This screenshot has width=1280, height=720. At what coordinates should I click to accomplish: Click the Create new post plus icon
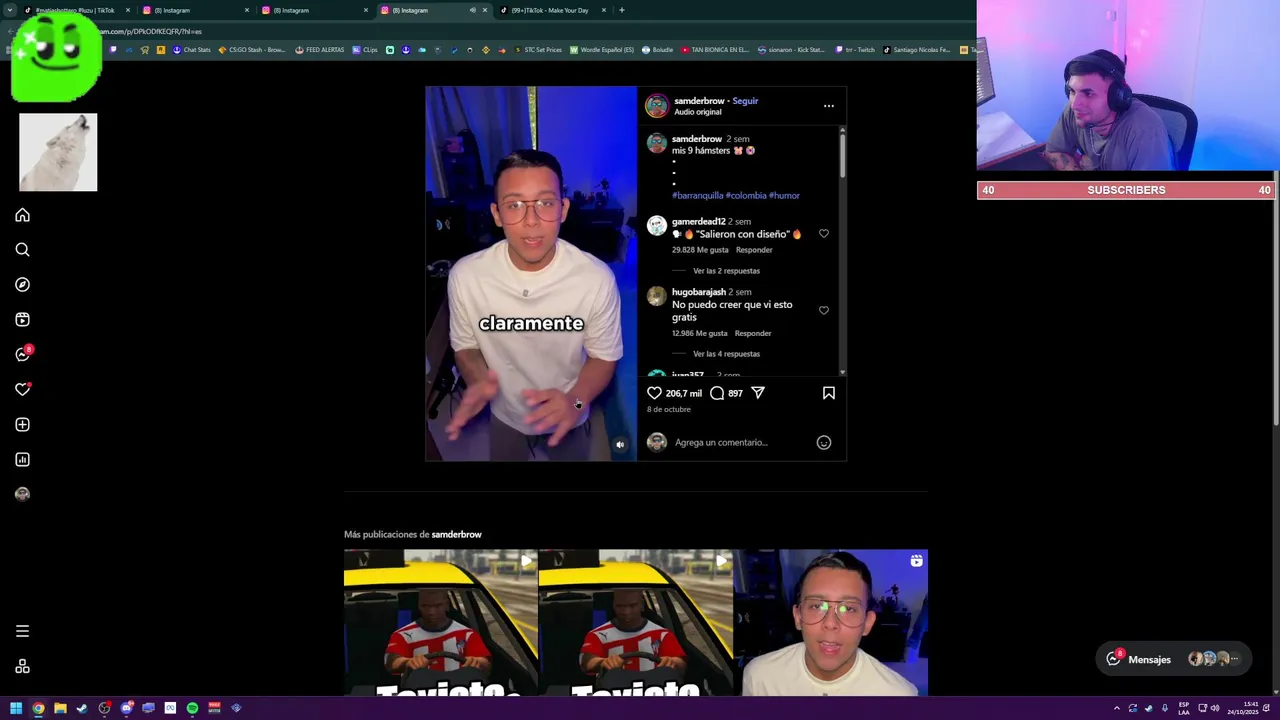click(22, 425)
